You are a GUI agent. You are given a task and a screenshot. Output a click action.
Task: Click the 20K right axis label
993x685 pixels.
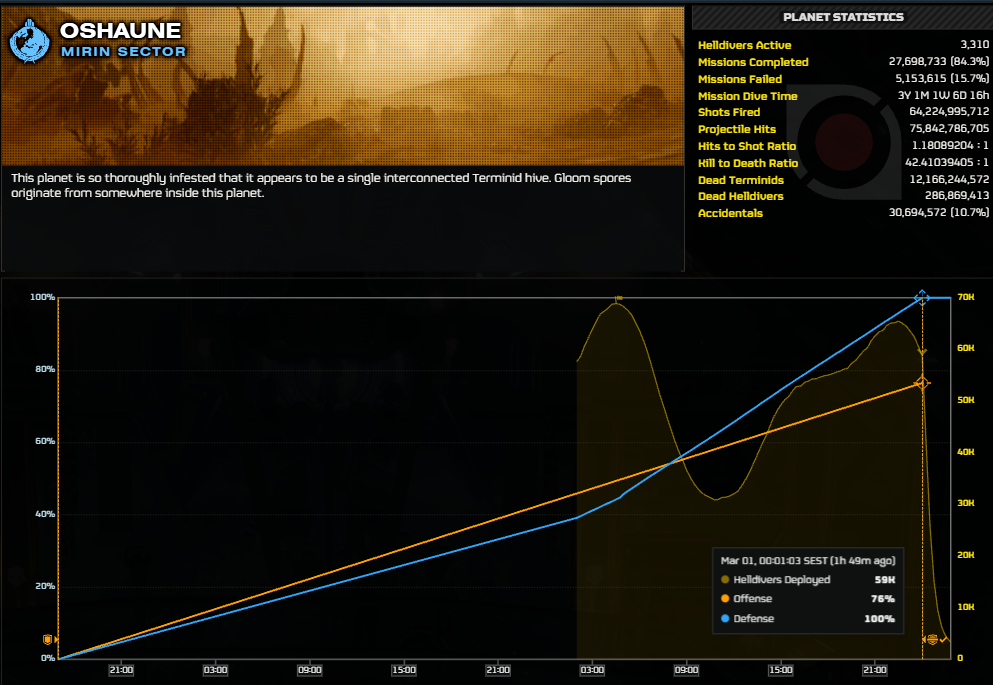point(965,555)
